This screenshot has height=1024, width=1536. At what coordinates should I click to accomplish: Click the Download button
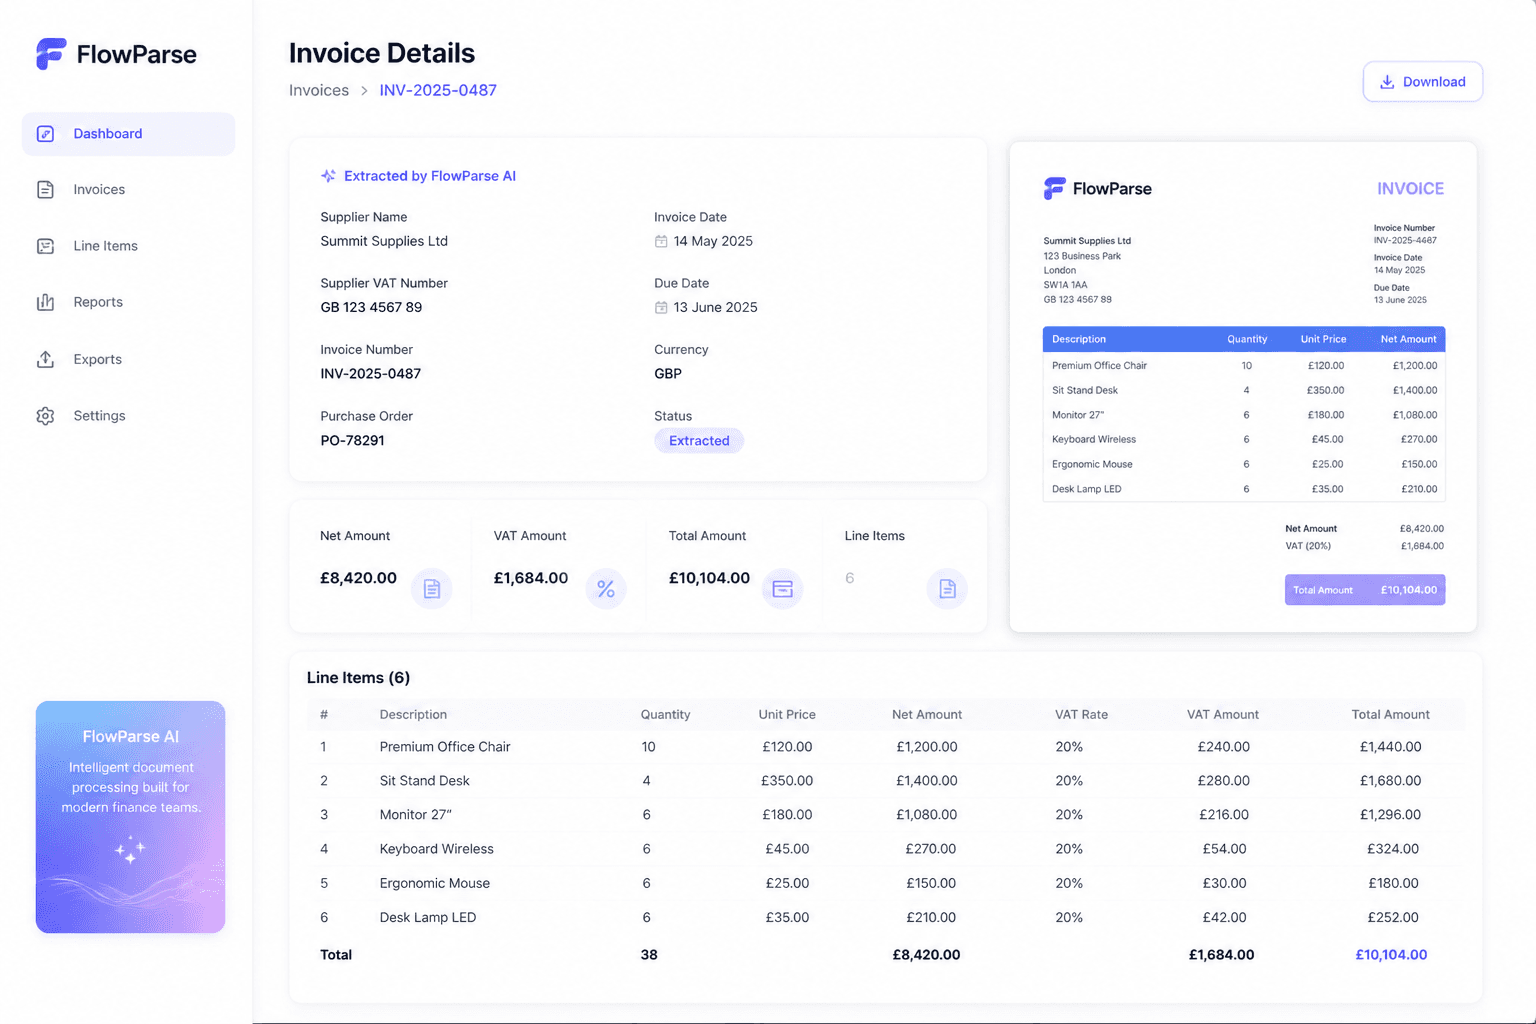pyautogui.click(x=1422, y=82)
